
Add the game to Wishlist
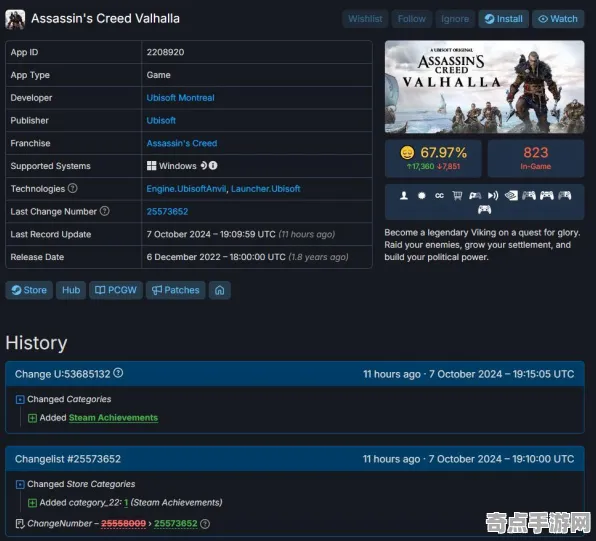[365, 19]
